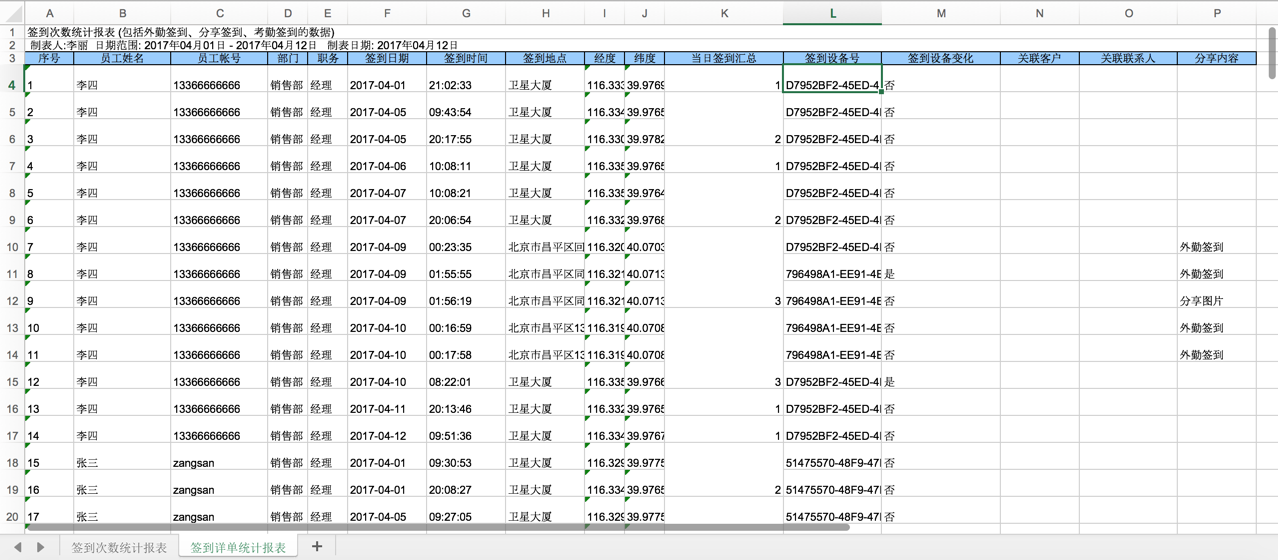The width and height of the screenshot is (1278, 560).
Task: Go to next sheet with right arrow
Action: 40,547
